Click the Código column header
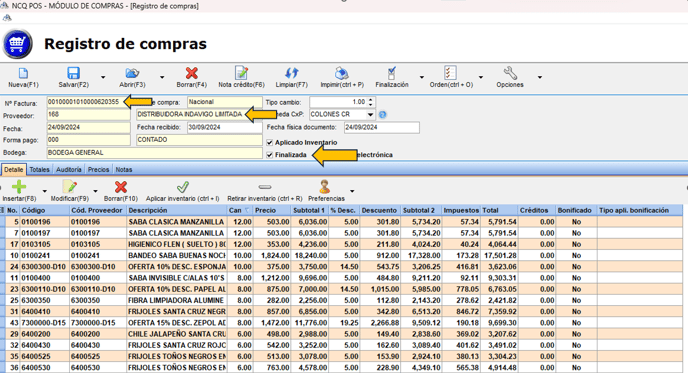The height and width of the screenshot is (373, 688). click(45, 210)
